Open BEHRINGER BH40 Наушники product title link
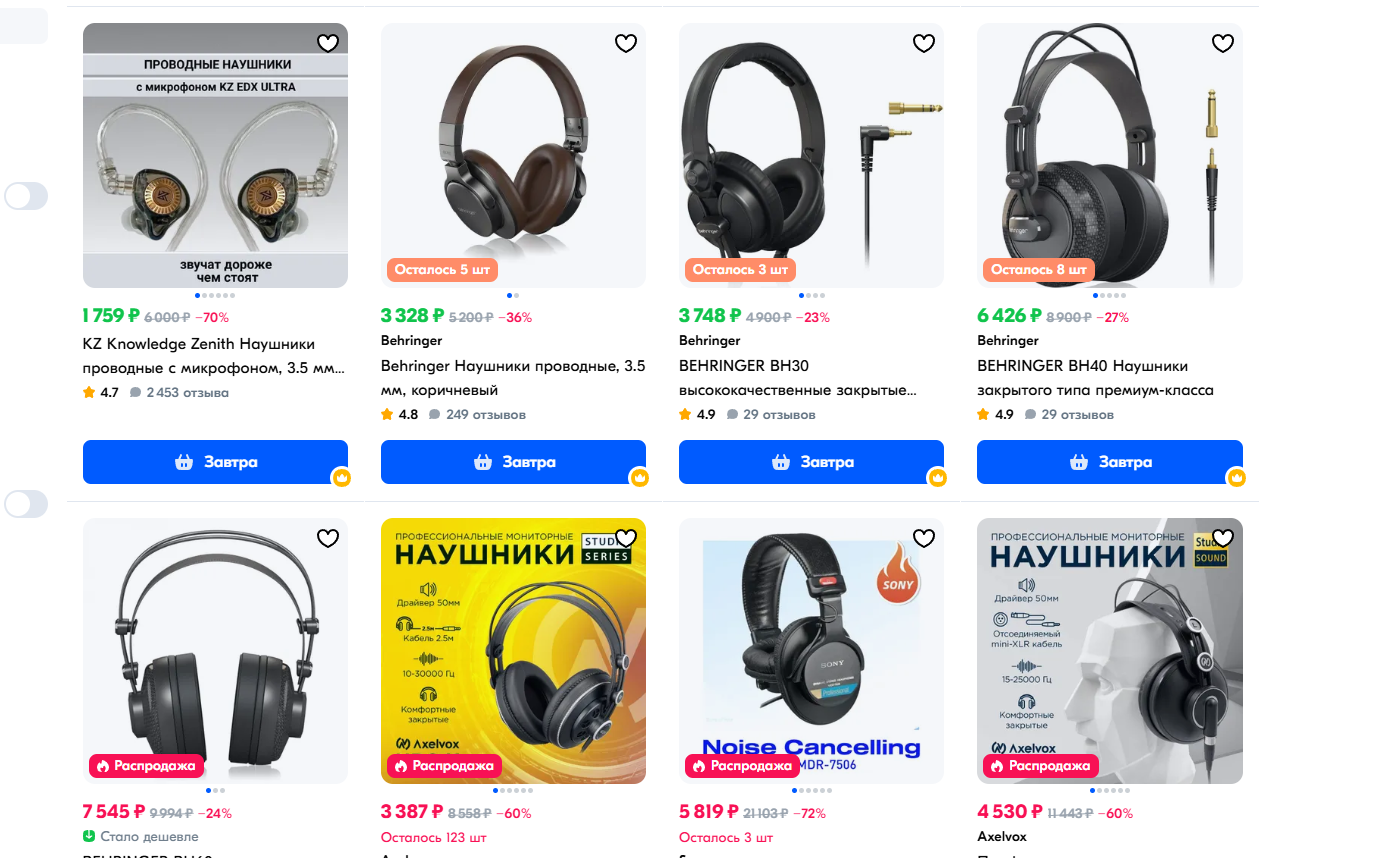Viewport: 1374px width, 858px height. pyautogui.click(x=1096, y=378)
